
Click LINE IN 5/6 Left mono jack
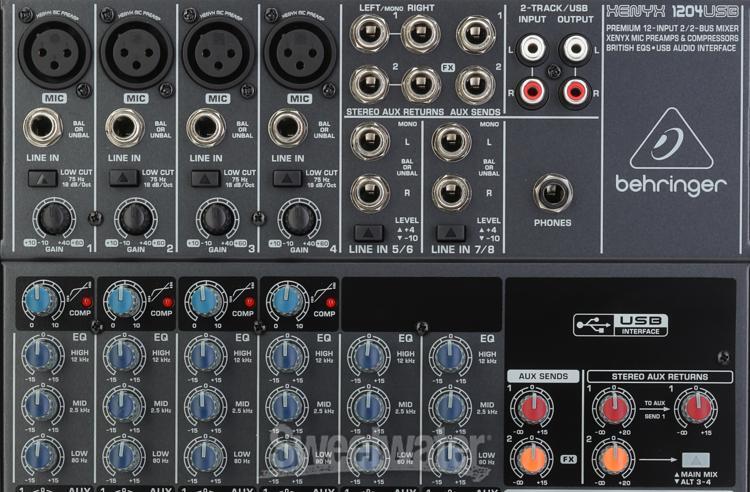[x=370, y=141]
